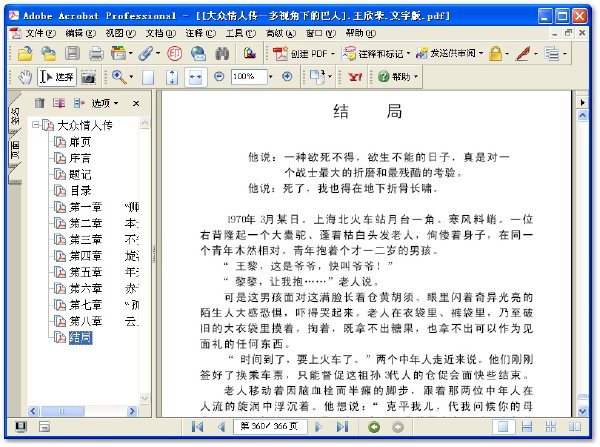Click the Fit Width icon
The height and width of the screenshot is (447, 600).
196,77
